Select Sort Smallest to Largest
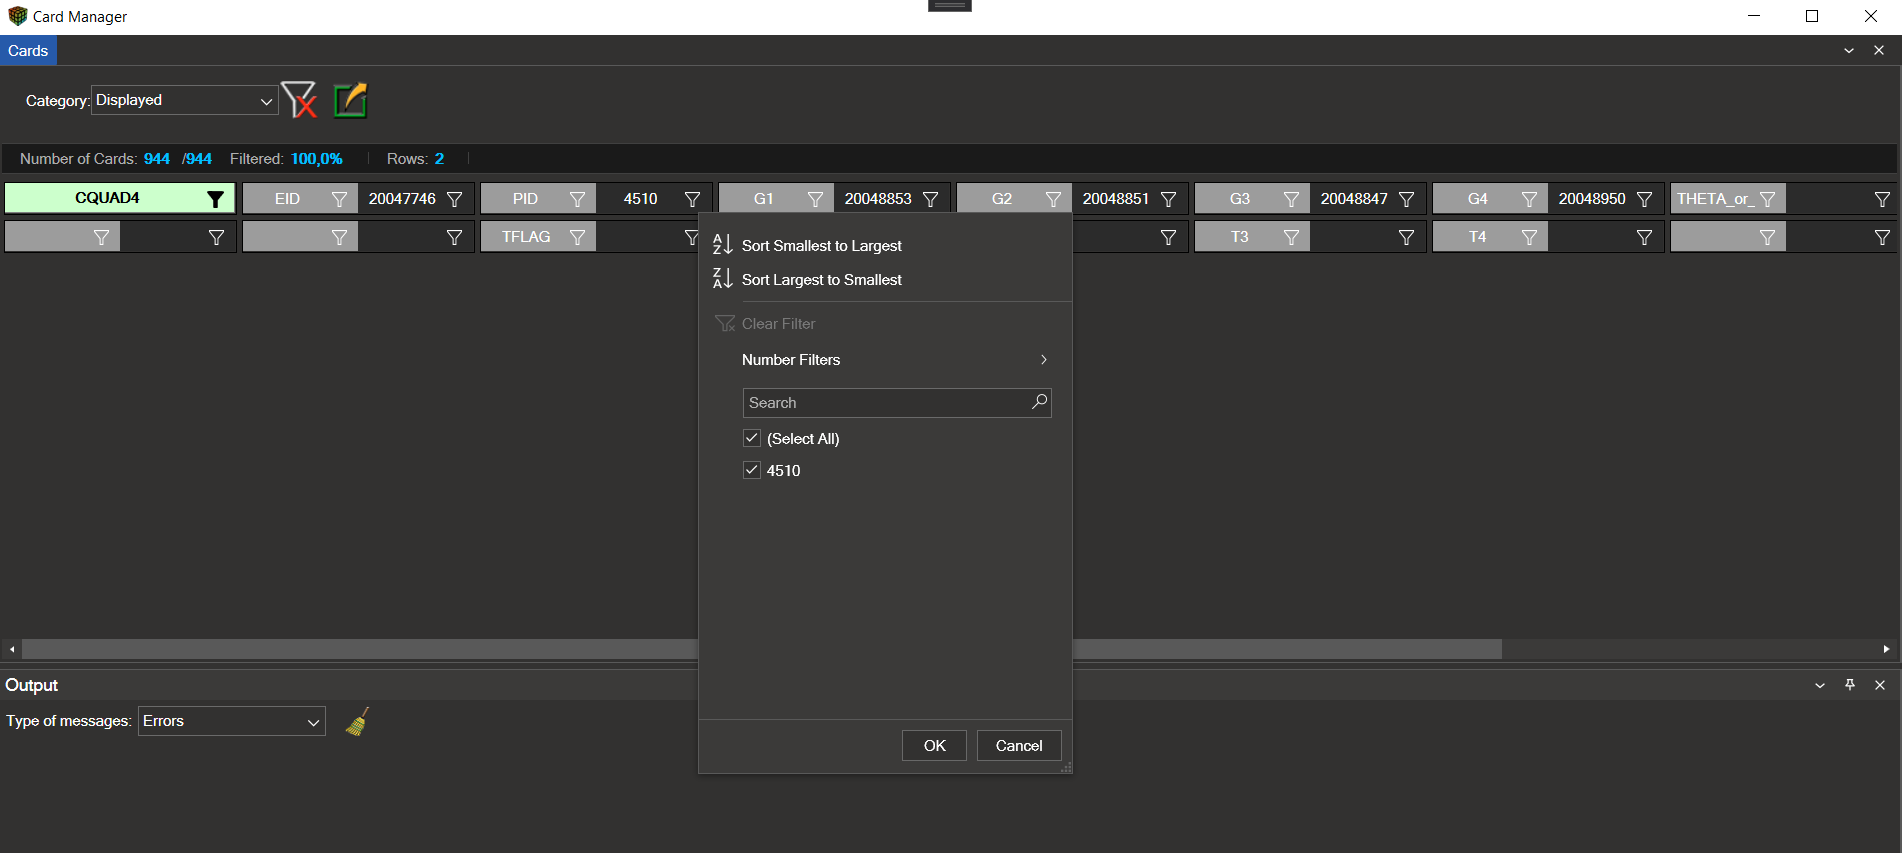This screenshot has height=853, width=1902. click(x=821, y=246)
